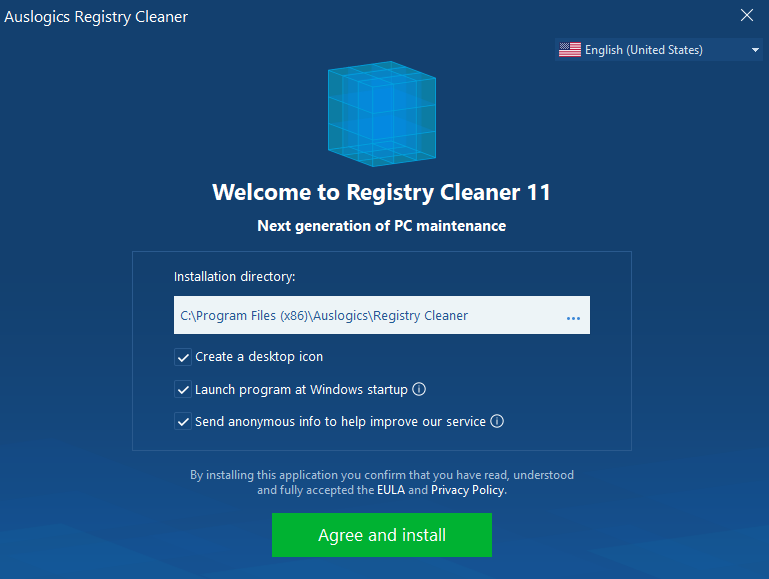Click the Agree and install button
769x579 pixels.
(382, 535)
